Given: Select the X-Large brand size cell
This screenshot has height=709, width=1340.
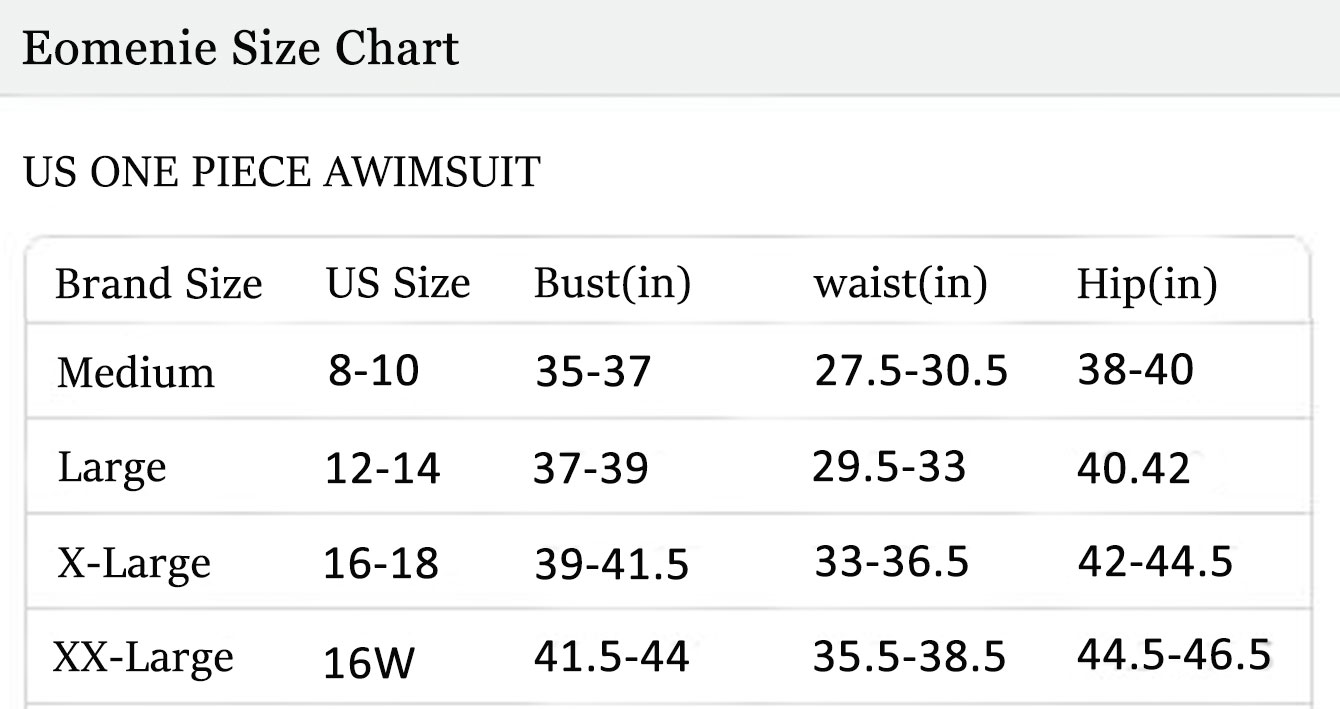Looking at the screenshot, I should [x=134, y=564].
